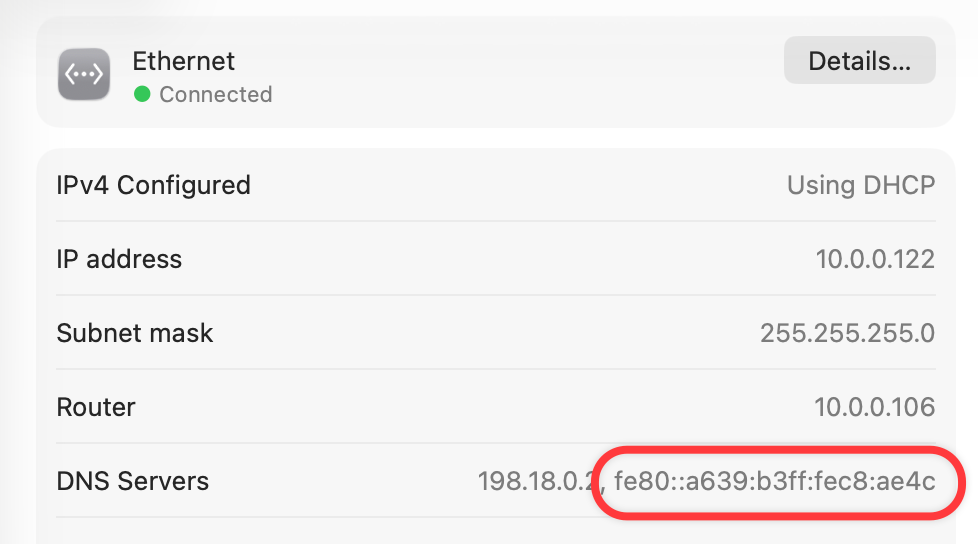The image size is (978, 544).
Task: Click the Subnet mask label
Action: pyautogui.click(x=135, y=333)
